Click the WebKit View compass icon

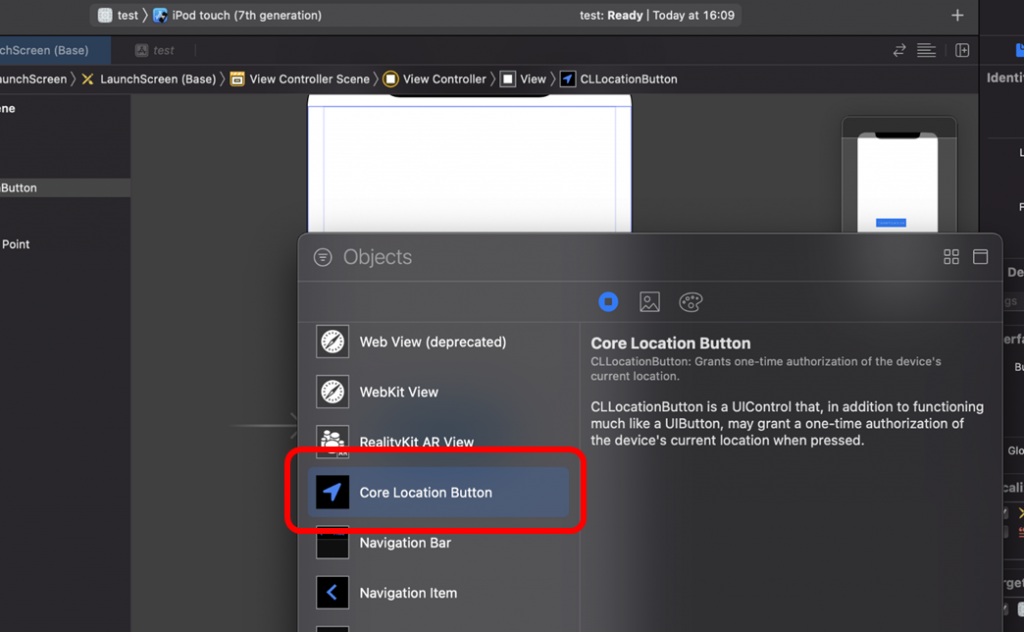point(332,392)
